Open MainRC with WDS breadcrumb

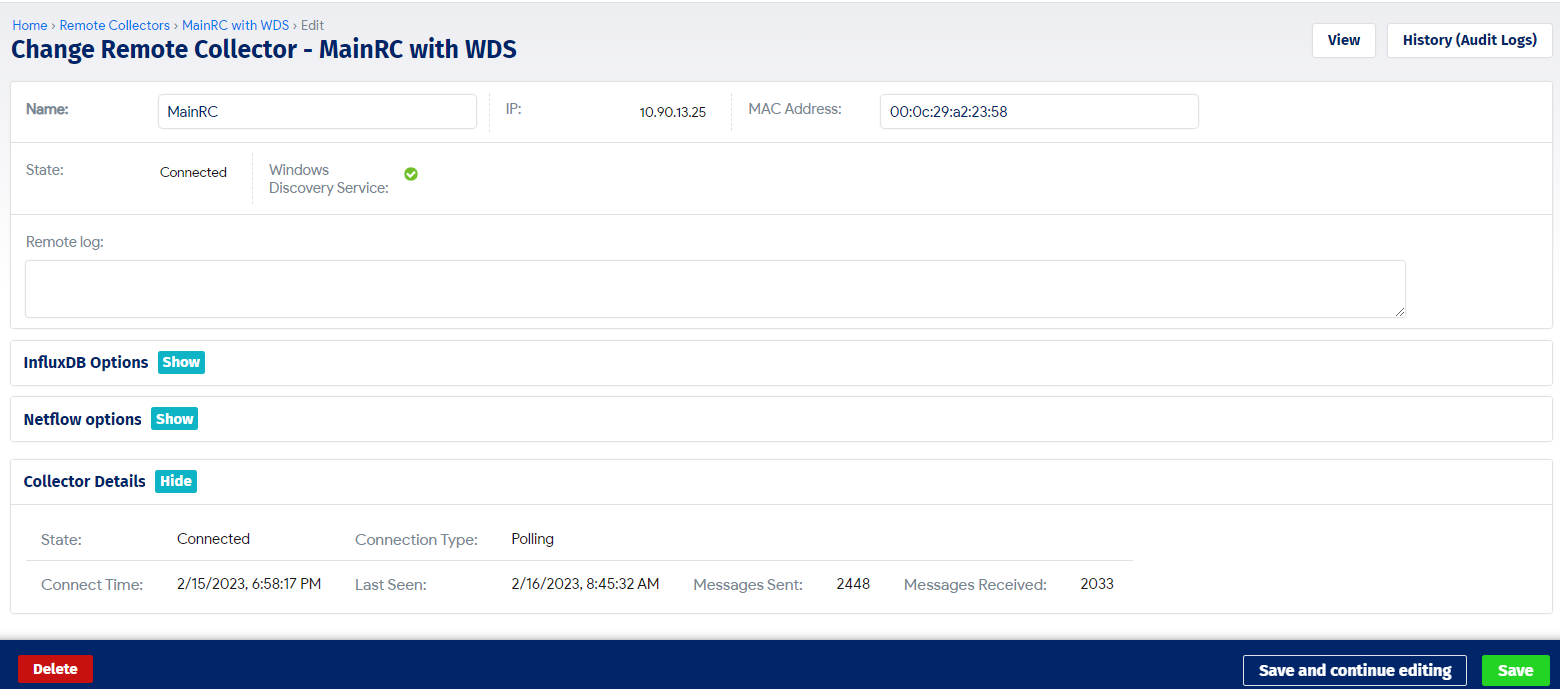click(x=235, y=25)
